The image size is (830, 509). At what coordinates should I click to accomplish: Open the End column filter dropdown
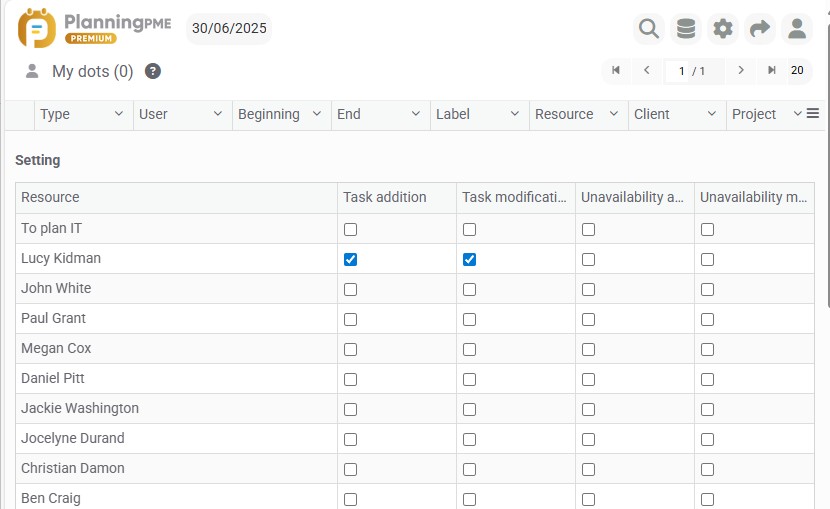coord(416,113)
